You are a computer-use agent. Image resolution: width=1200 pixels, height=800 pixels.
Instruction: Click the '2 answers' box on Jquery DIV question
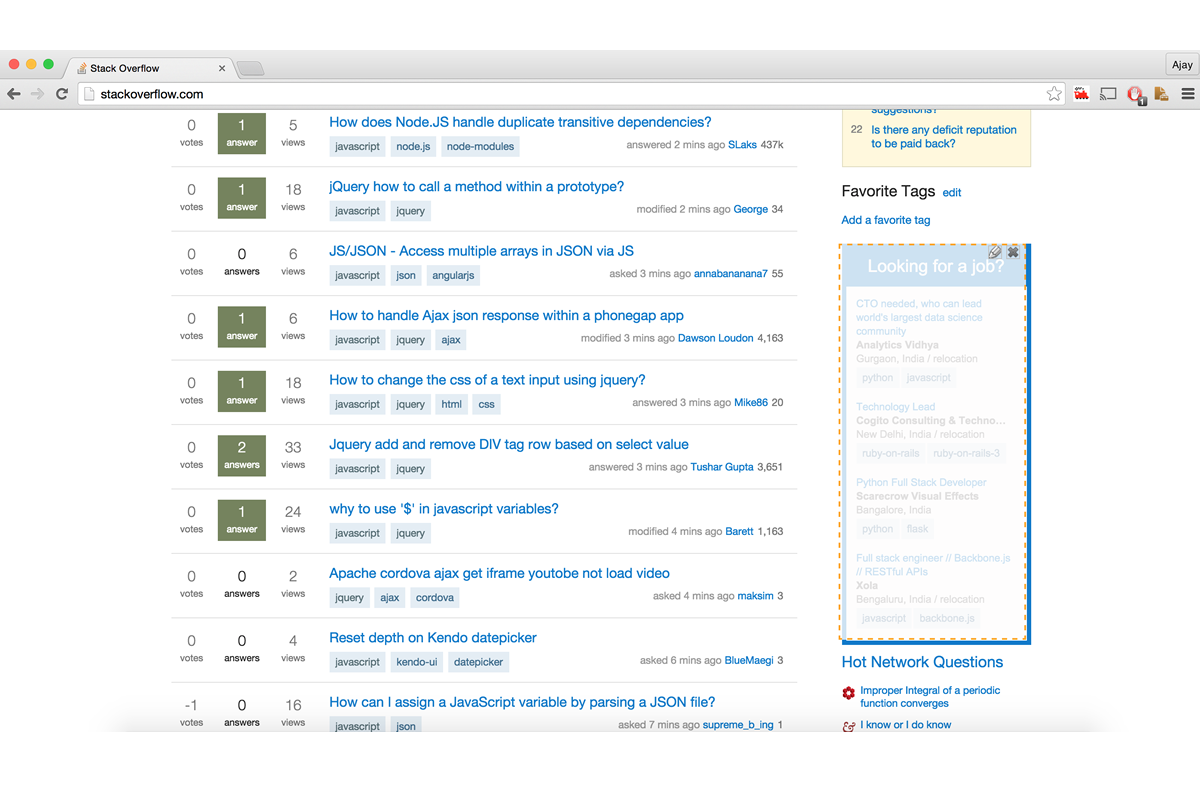242,455
